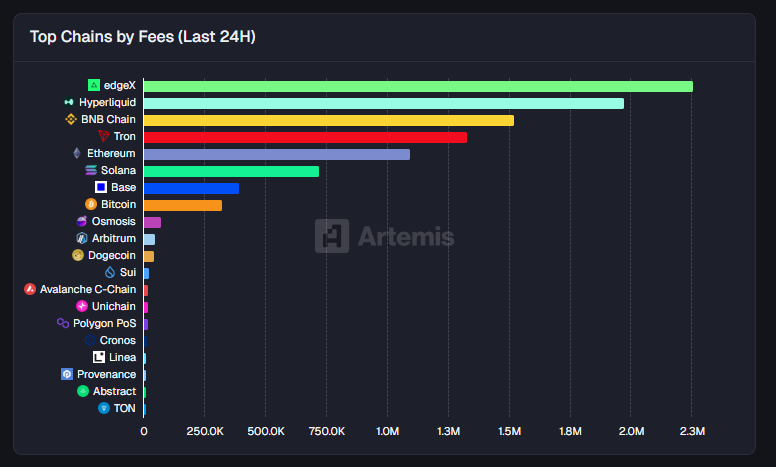776x467 pixels.
Task: Click the edgeX chain logo icon
Action: (94, 86)
